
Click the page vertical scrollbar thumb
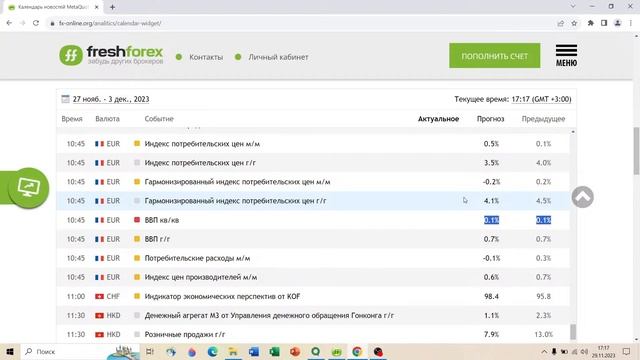pyautogui.click(x=636, y=151)
